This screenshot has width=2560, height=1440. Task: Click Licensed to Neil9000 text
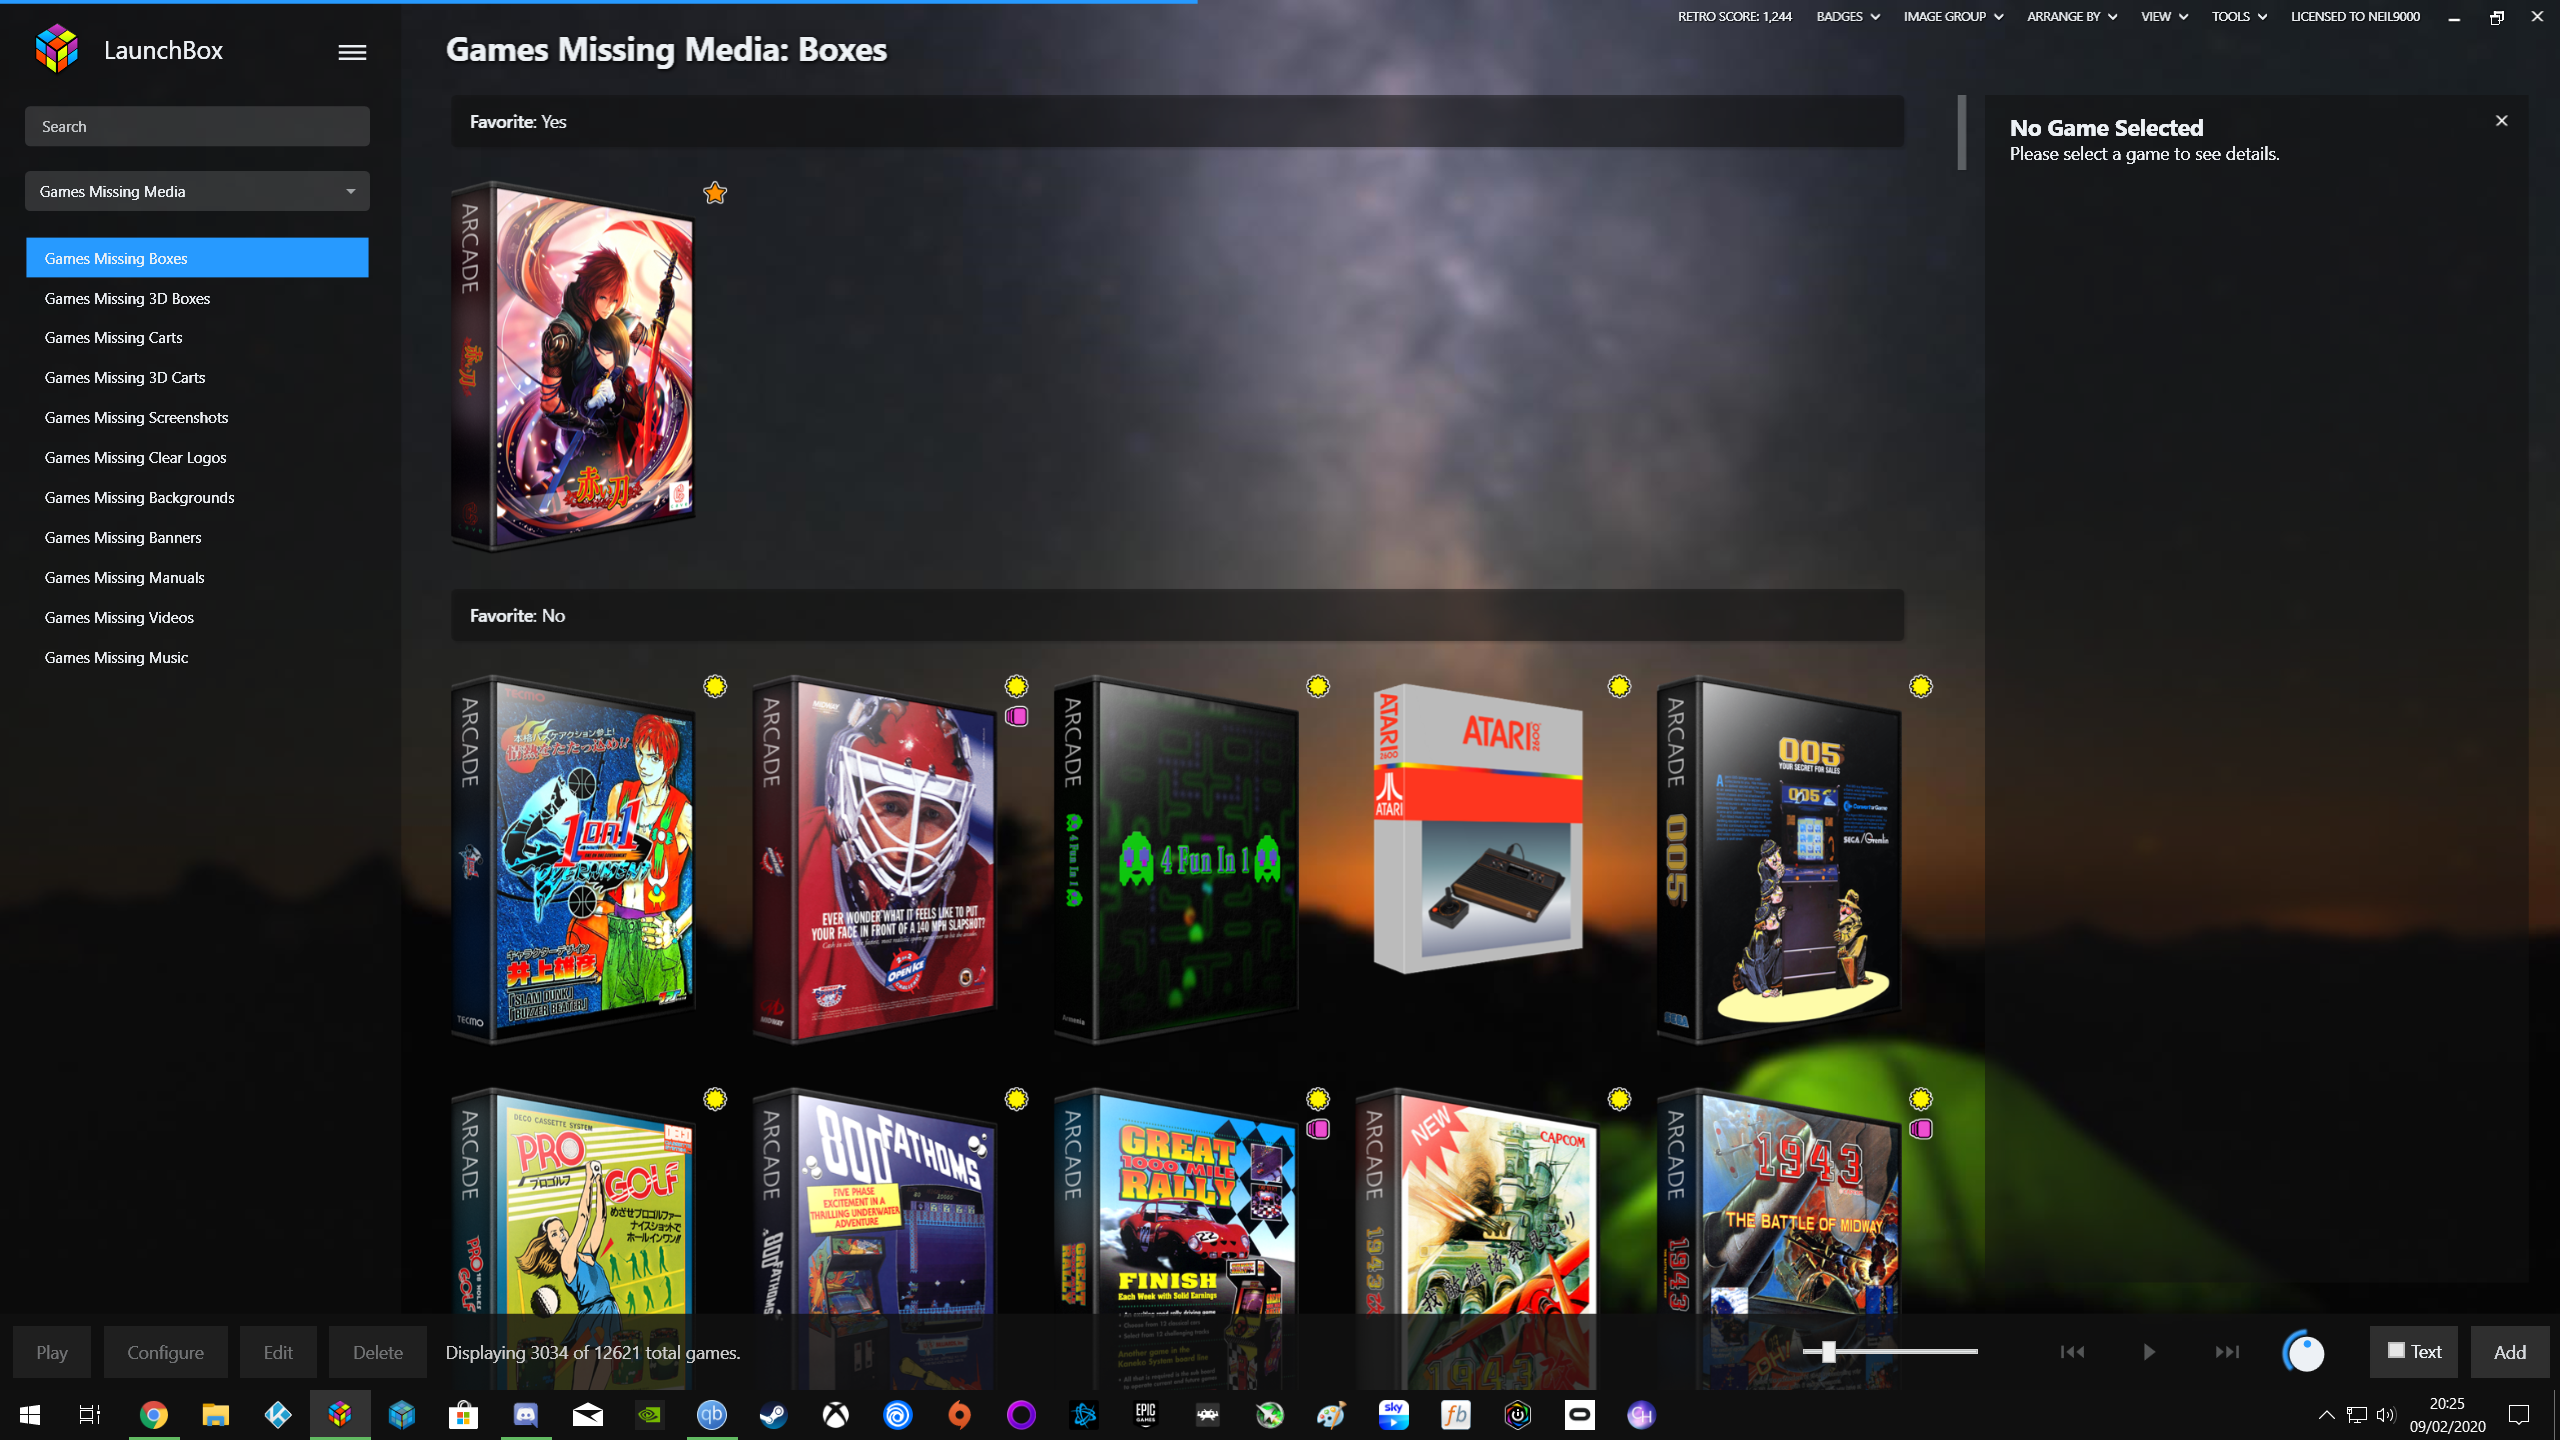2355,17
